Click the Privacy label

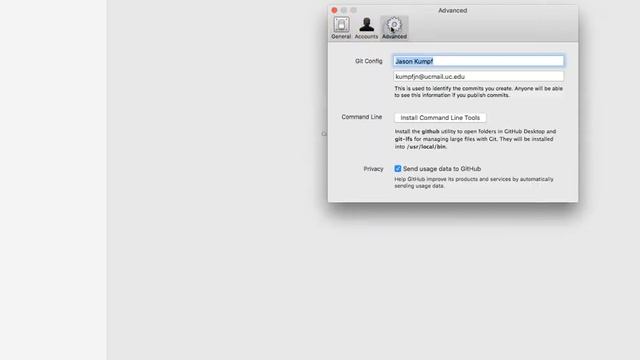(373, 169)
